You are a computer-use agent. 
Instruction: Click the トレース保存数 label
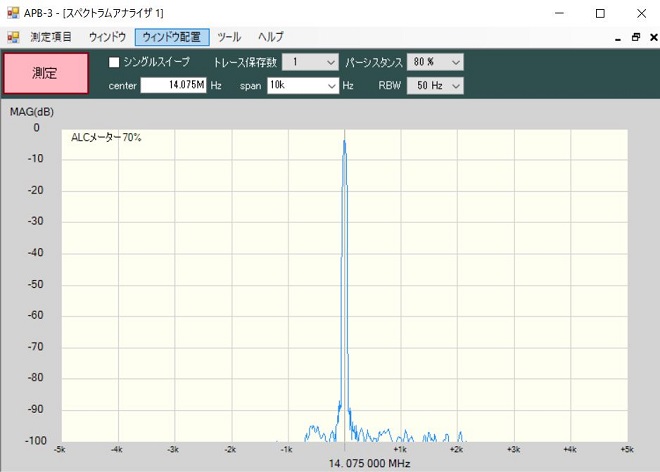[x=245, y=63]
